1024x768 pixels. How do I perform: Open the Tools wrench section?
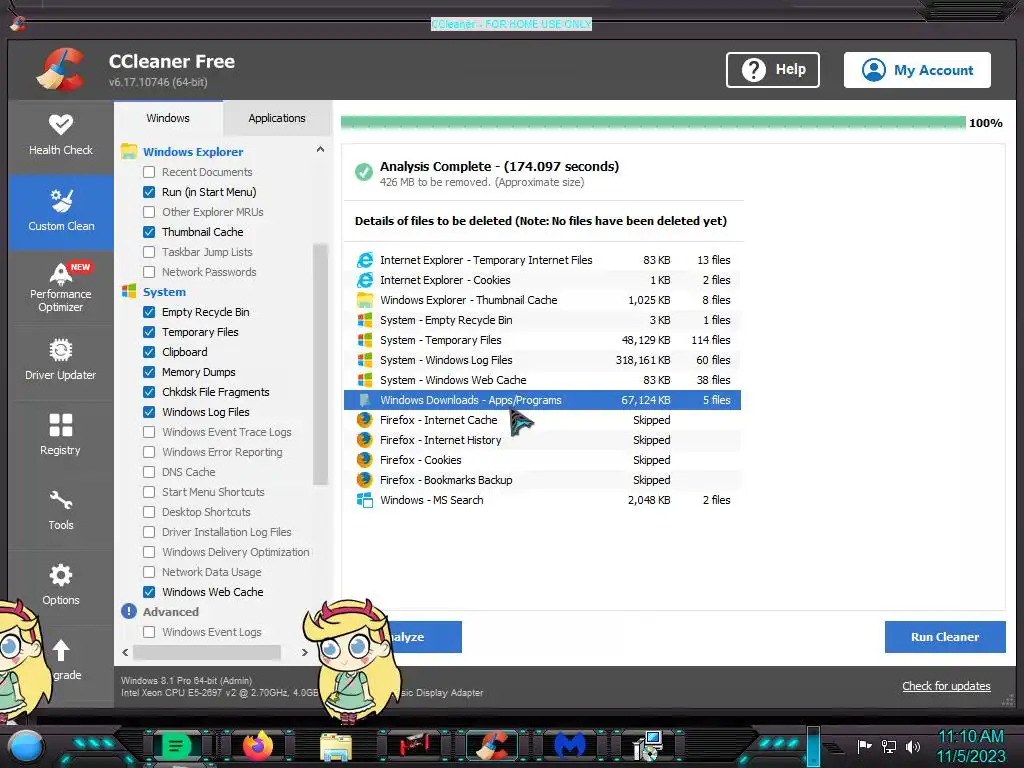pyautogui.click(x=61, y=510)
